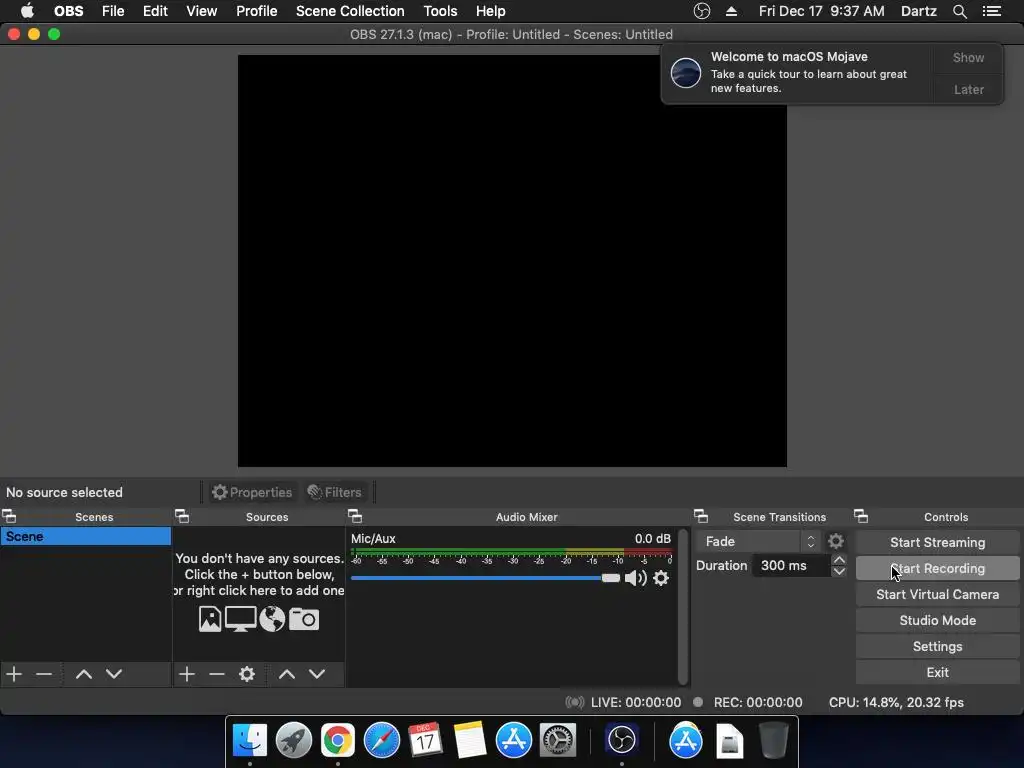This screenshot has width=1024, height=768.
Task: Click the Exit button
Action: [x=937, y=673]
